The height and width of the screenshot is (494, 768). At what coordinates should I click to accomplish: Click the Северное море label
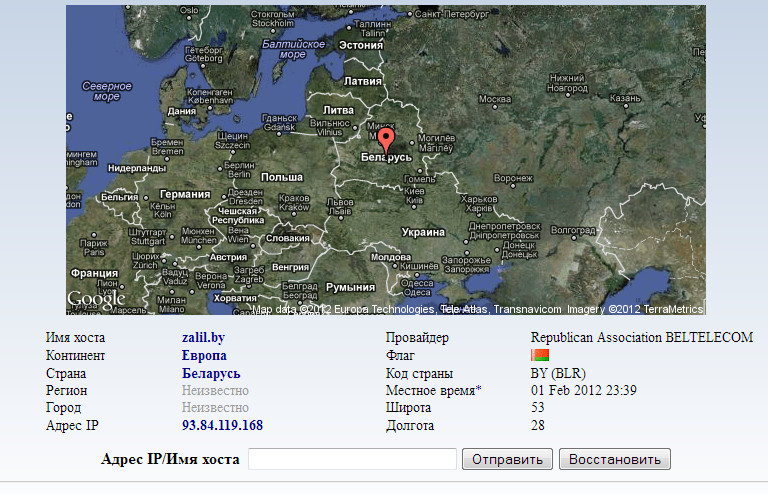tap(107, 91)
